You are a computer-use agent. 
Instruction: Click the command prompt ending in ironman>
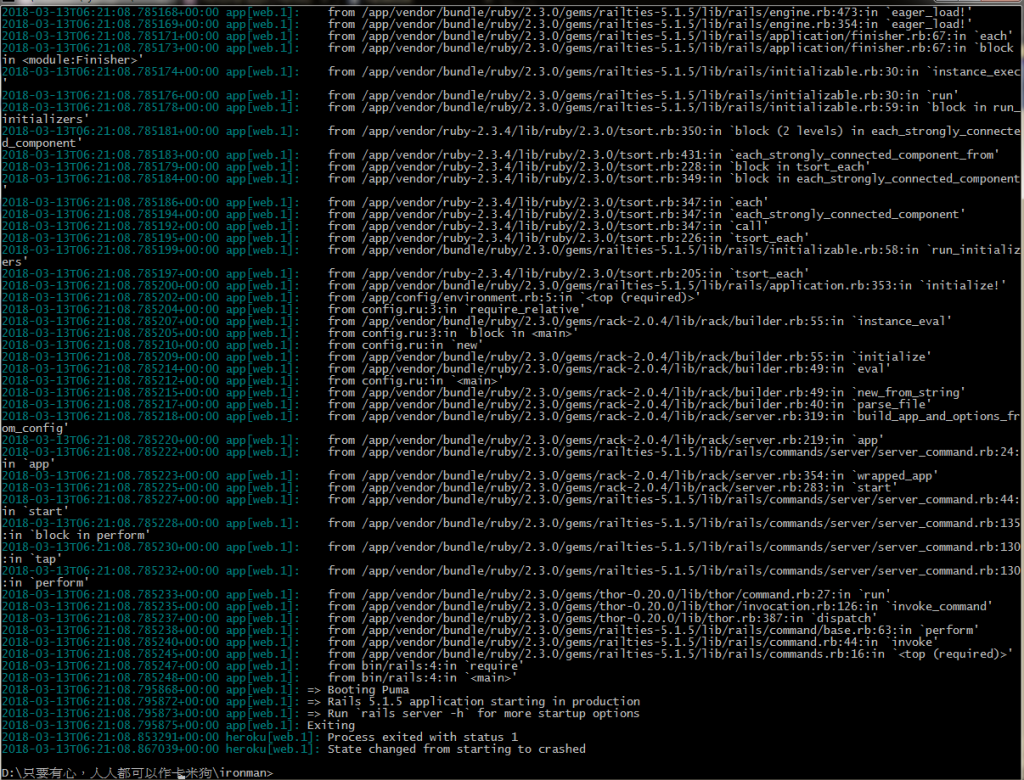click(137, 773)
